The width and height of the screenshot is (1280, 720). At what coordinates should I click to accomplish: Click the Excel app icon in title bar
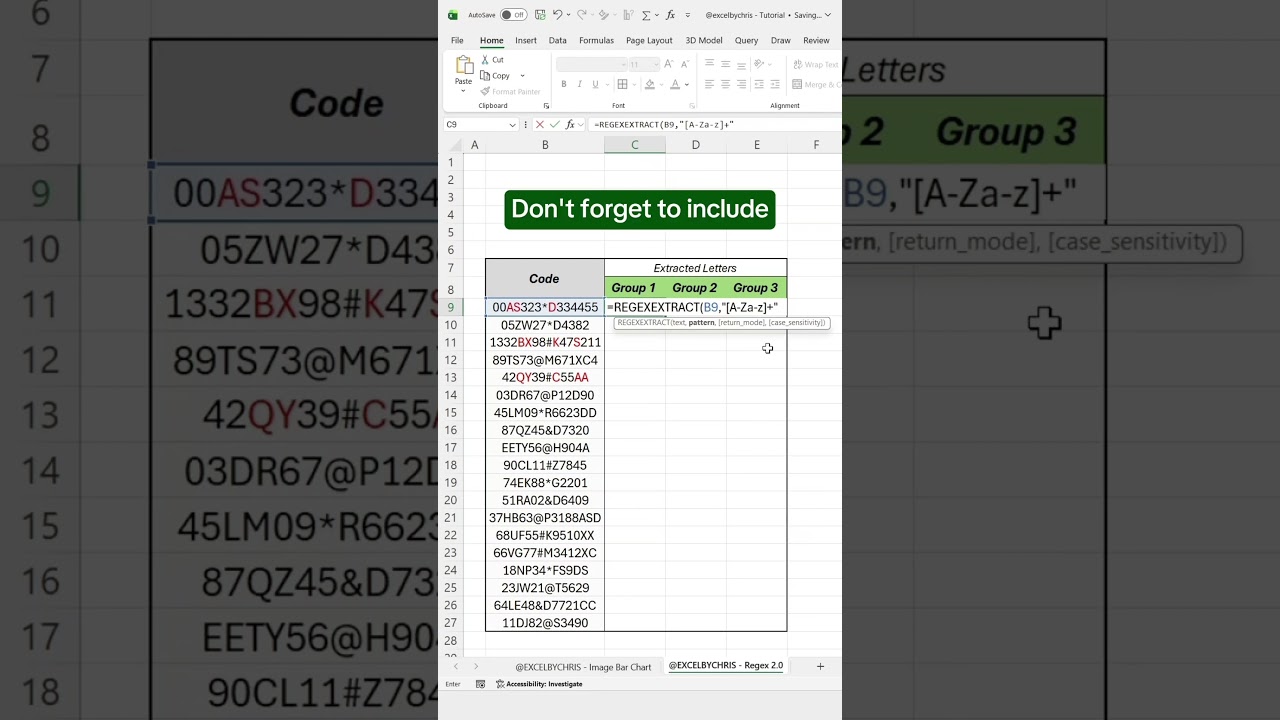pyautogui.click(x=453, y=15)
